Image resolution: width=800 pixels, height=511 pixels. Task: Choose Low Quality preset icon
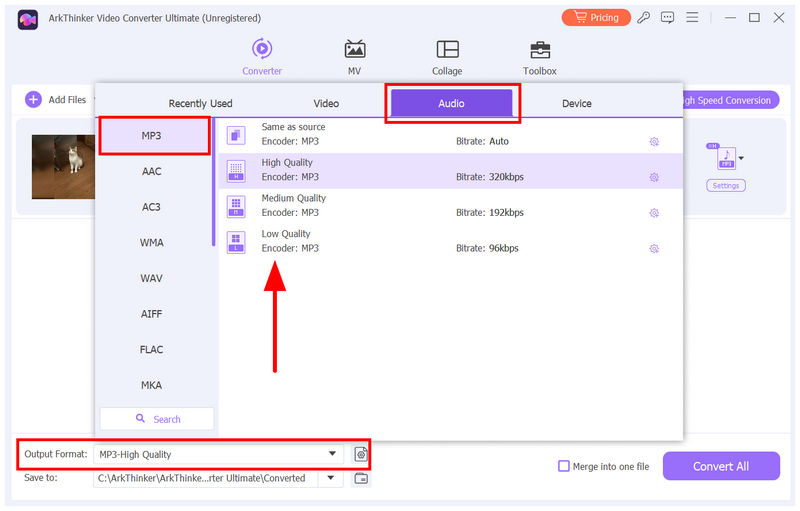tap(236, 243)
